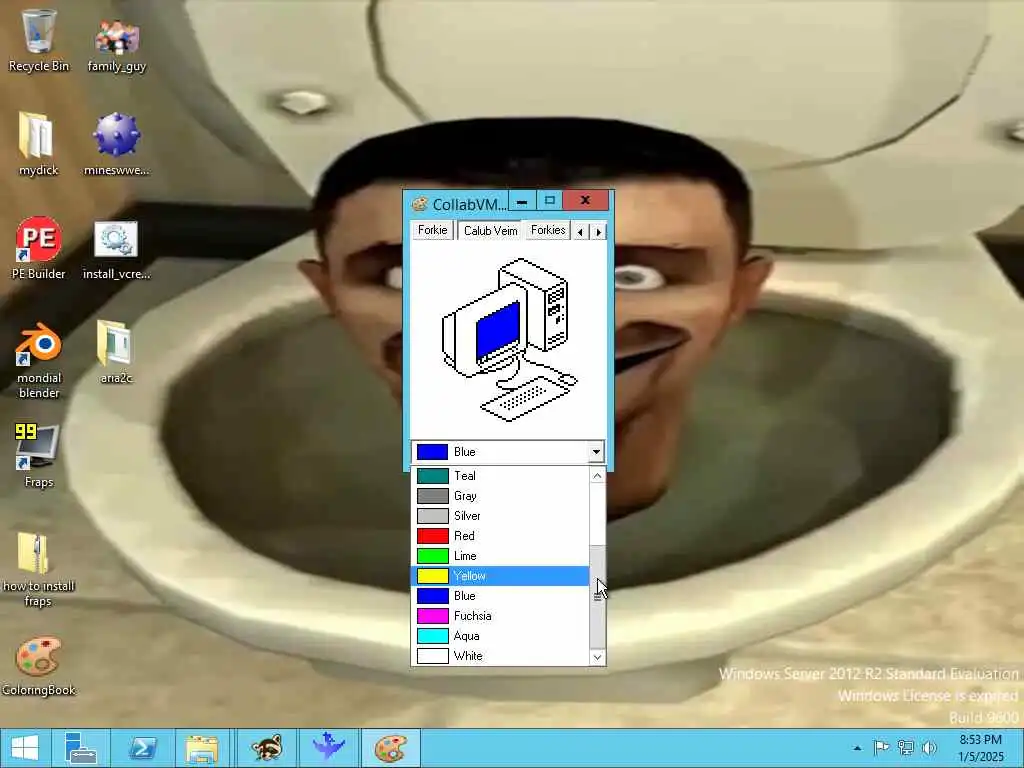Image resolution: width=1024 pixels, height=768 pixels.
Task: Select the mineswwe... minesweeper desktop icon
Action: point(116,144)
